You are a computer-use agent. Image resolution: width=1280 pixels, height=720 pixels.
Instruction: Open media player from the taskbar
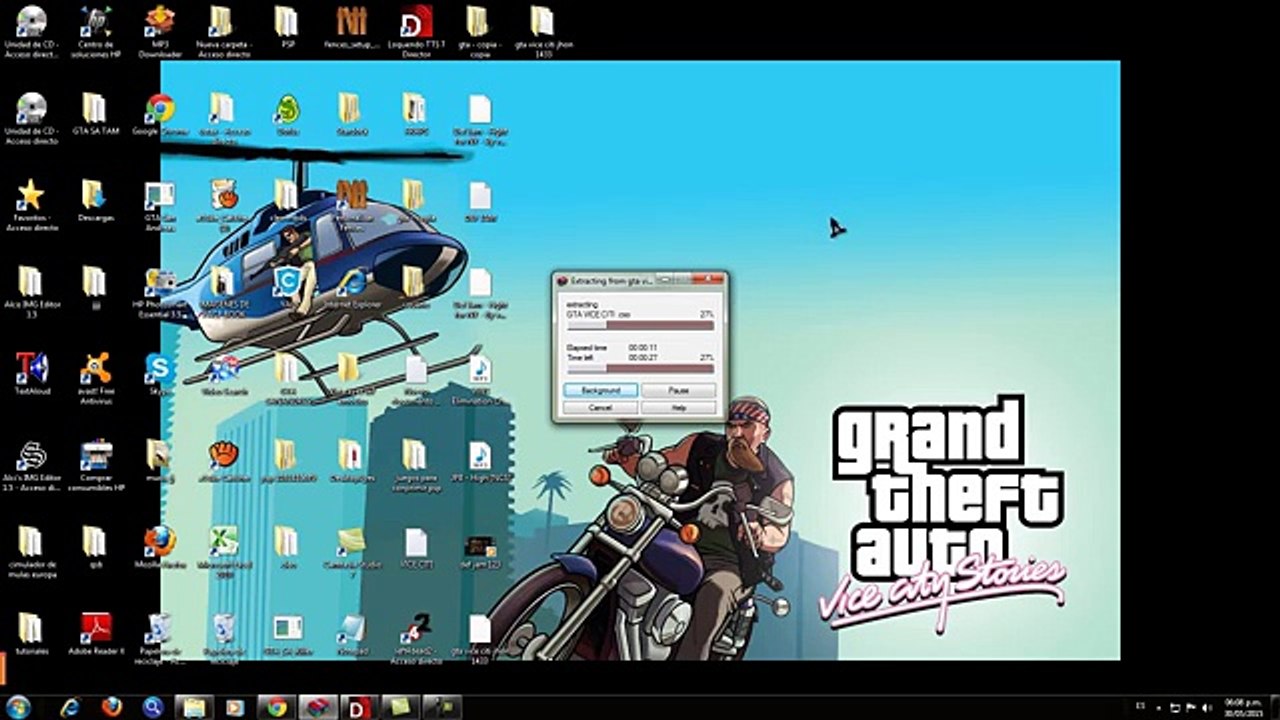(x=235, y=707)
